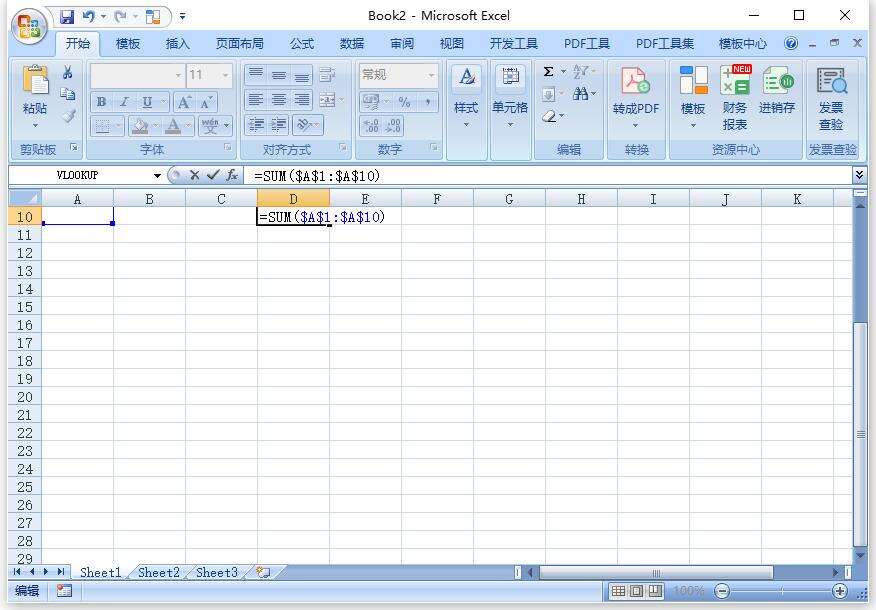Align text to middle vertically

click(279, 74)
